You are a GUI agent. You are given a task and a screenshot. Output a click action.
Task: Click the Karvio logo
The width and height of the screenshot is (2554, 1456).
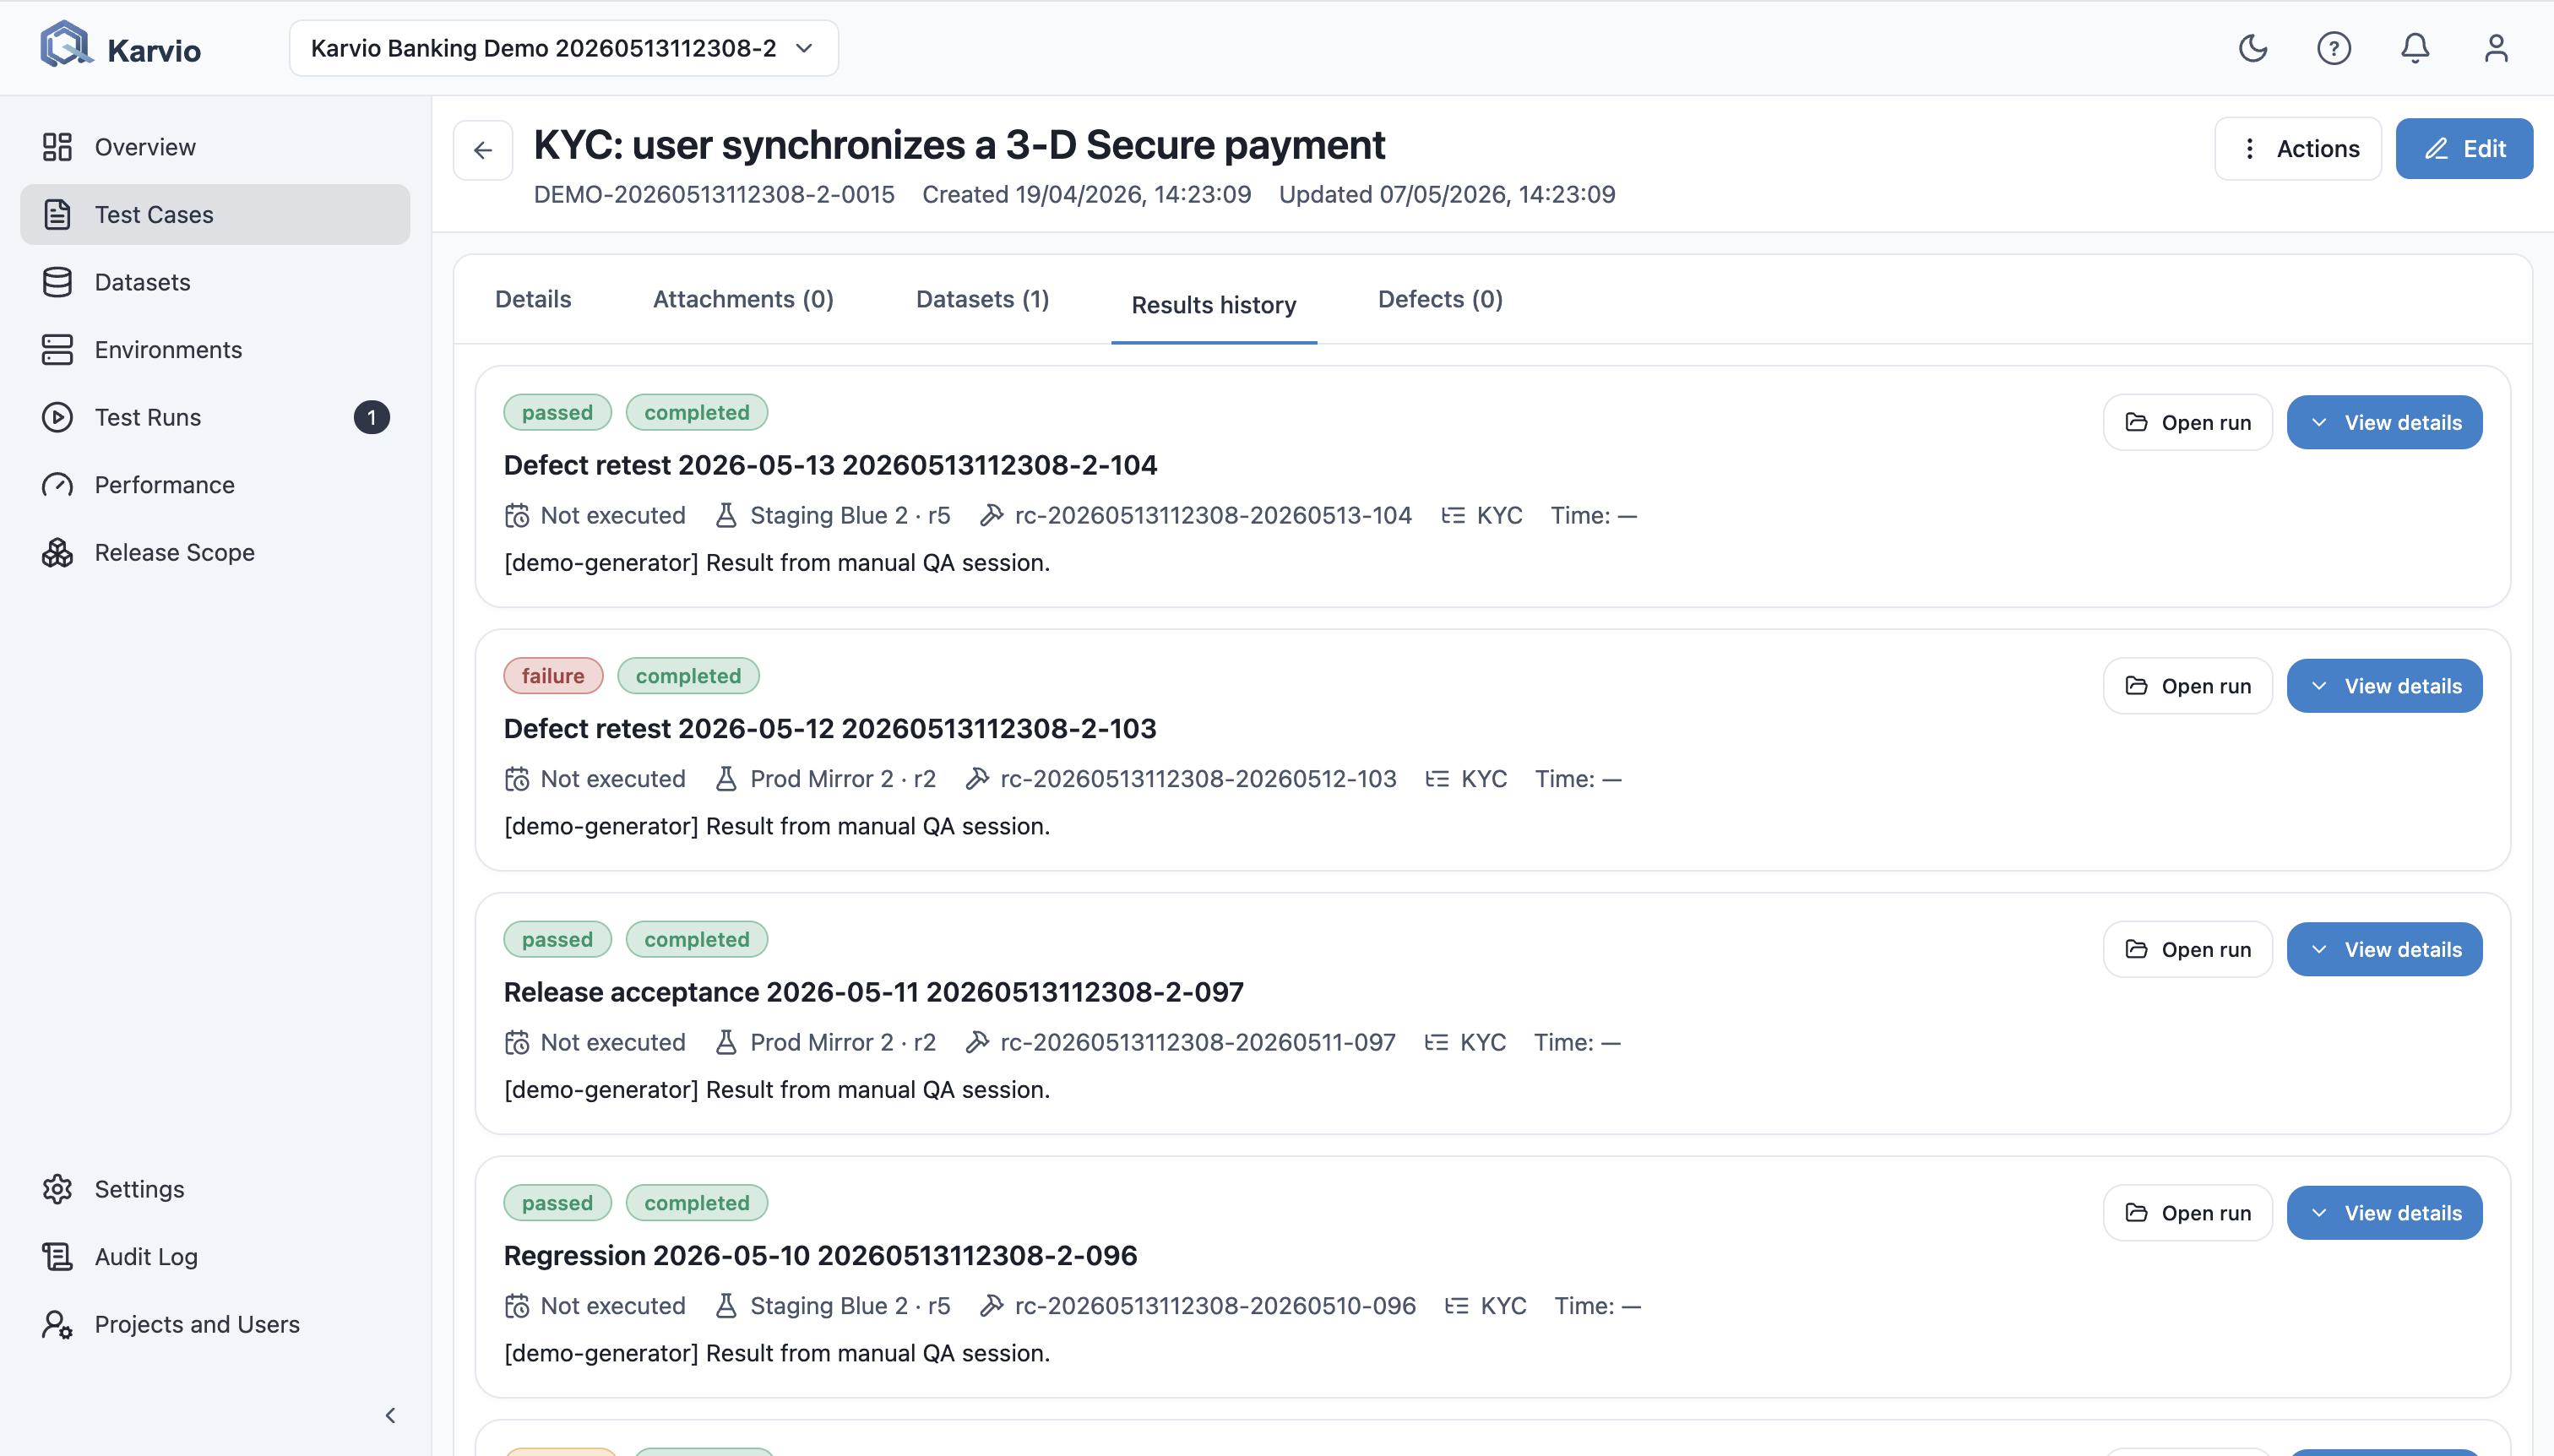tap(120, 47)
